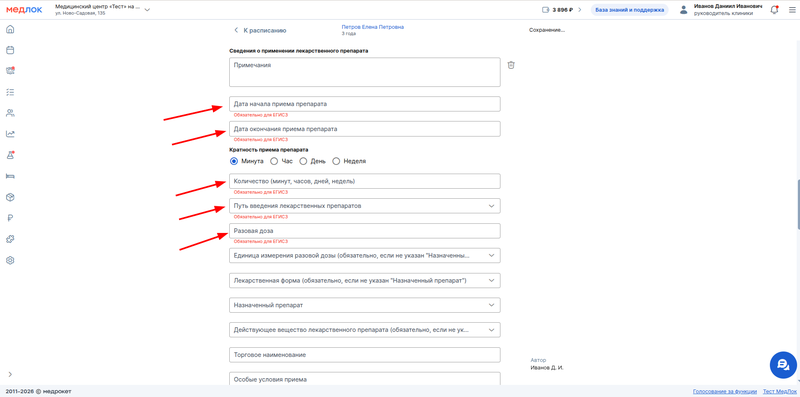This screenshot has height=397, width=800.
Task: Open the Тест МедЛок link
Action: 779,391
